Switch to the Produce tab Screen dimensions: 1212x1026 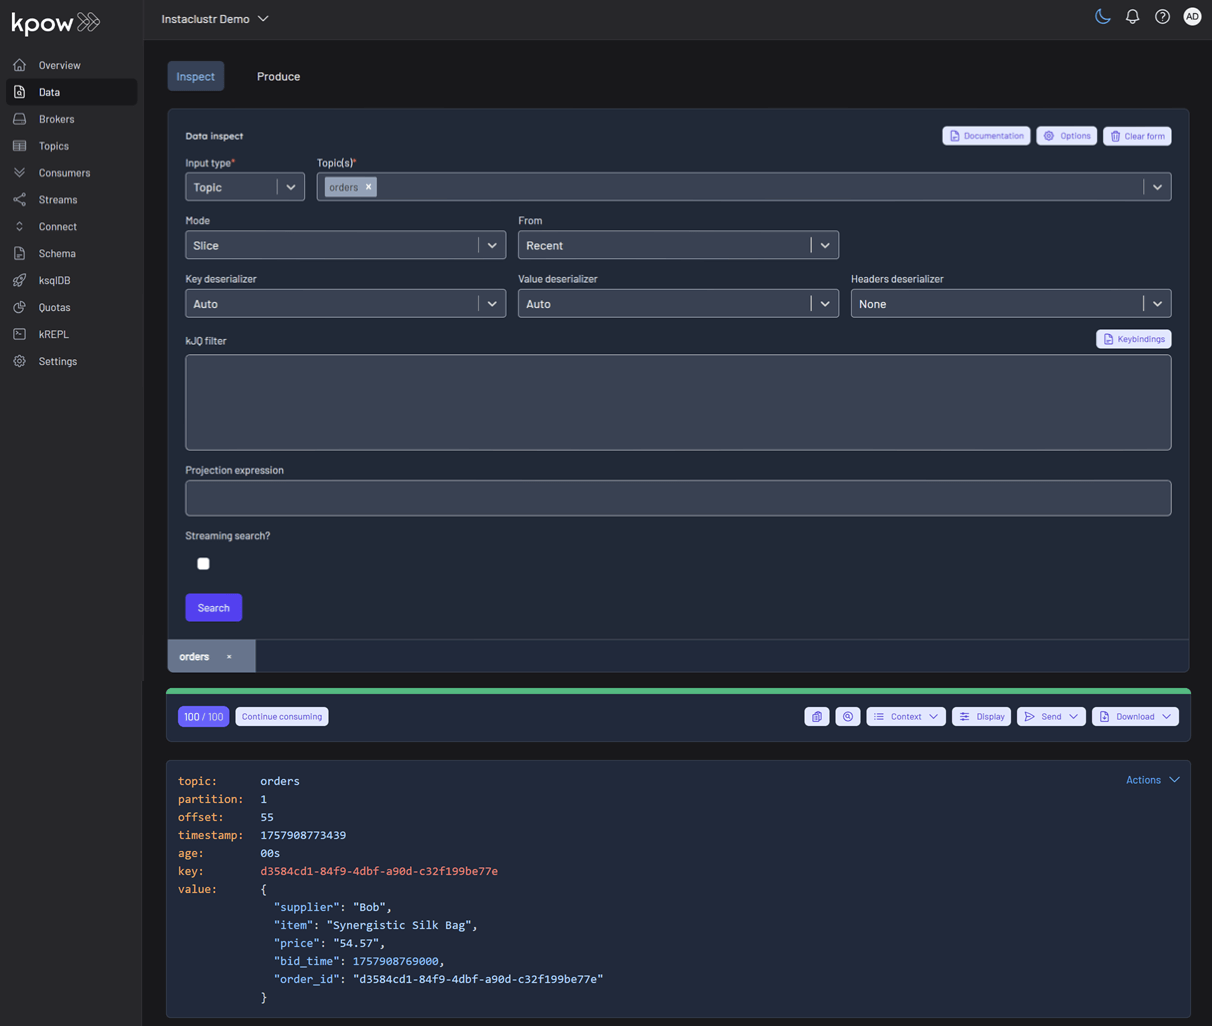278,77
